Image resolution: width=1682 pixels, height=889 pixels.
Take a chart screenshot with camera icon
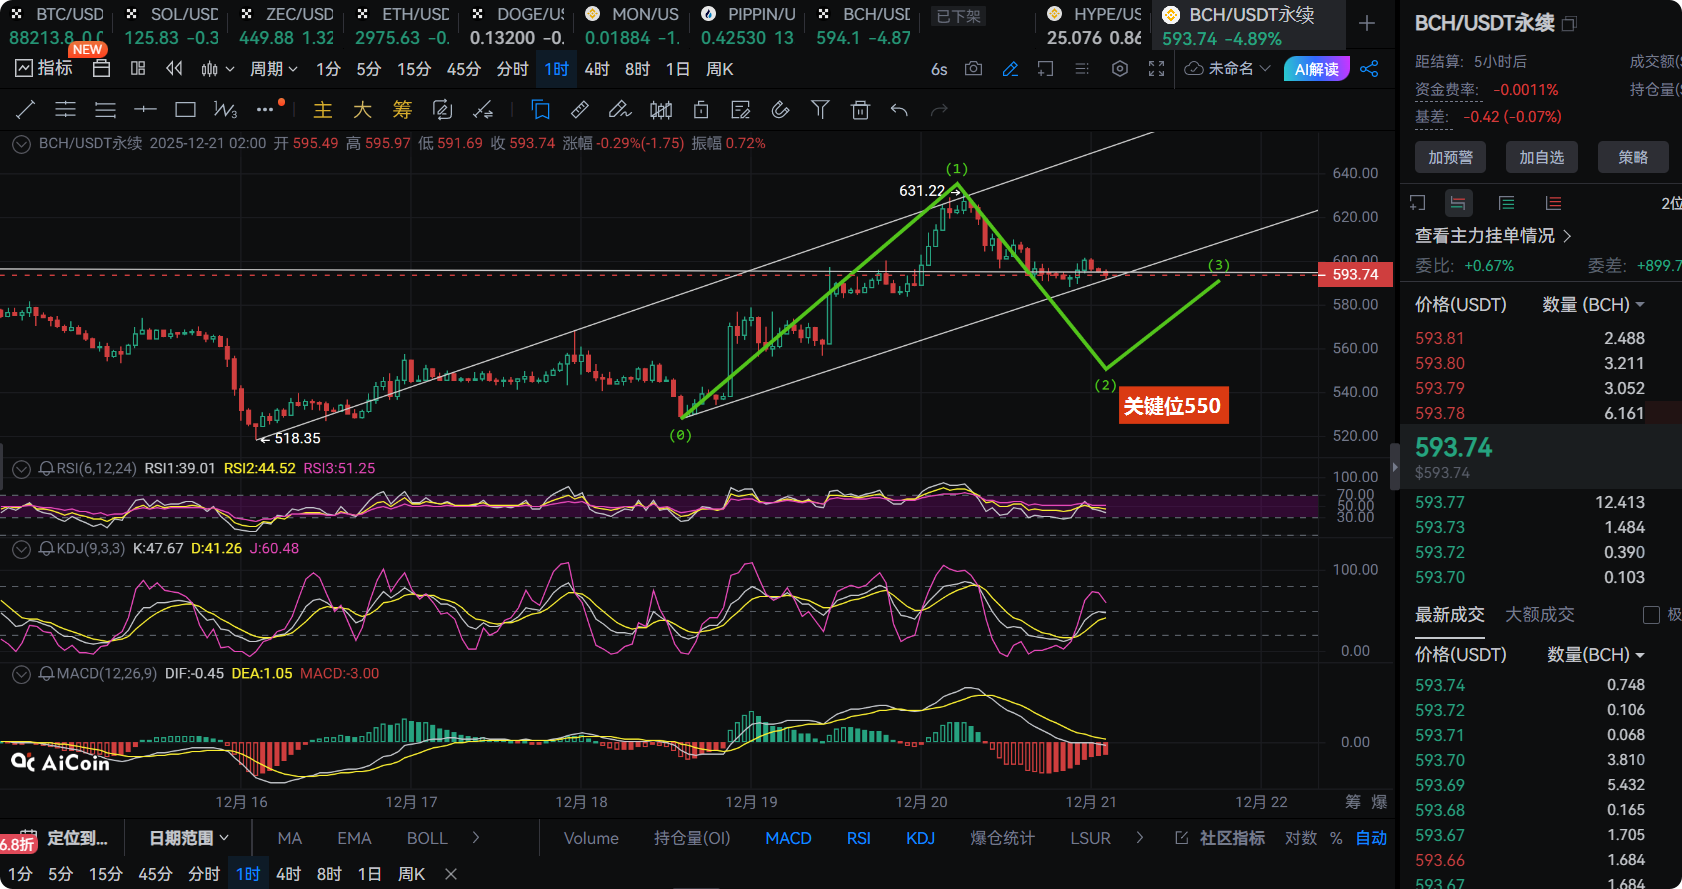click(x=973, y=69)
